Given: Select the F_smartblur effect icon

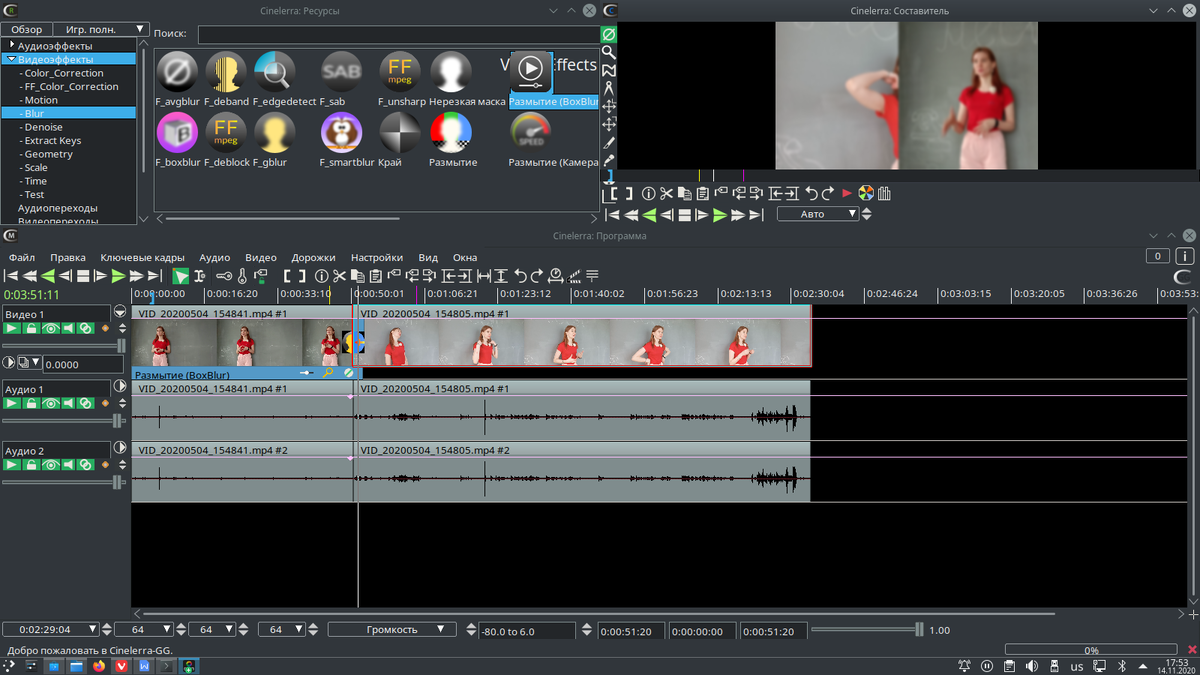Looking at the screenshot, I should [341, 133].
